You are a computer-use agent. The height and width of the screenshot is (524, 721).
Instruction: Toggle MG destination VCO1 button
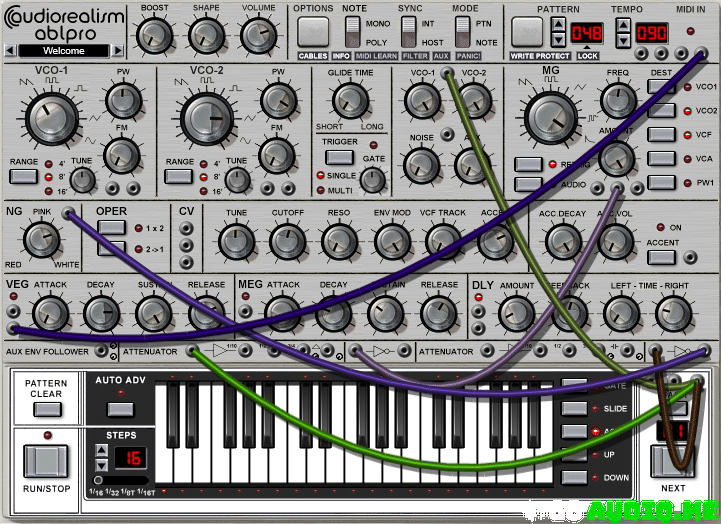[x=661, y=86]
